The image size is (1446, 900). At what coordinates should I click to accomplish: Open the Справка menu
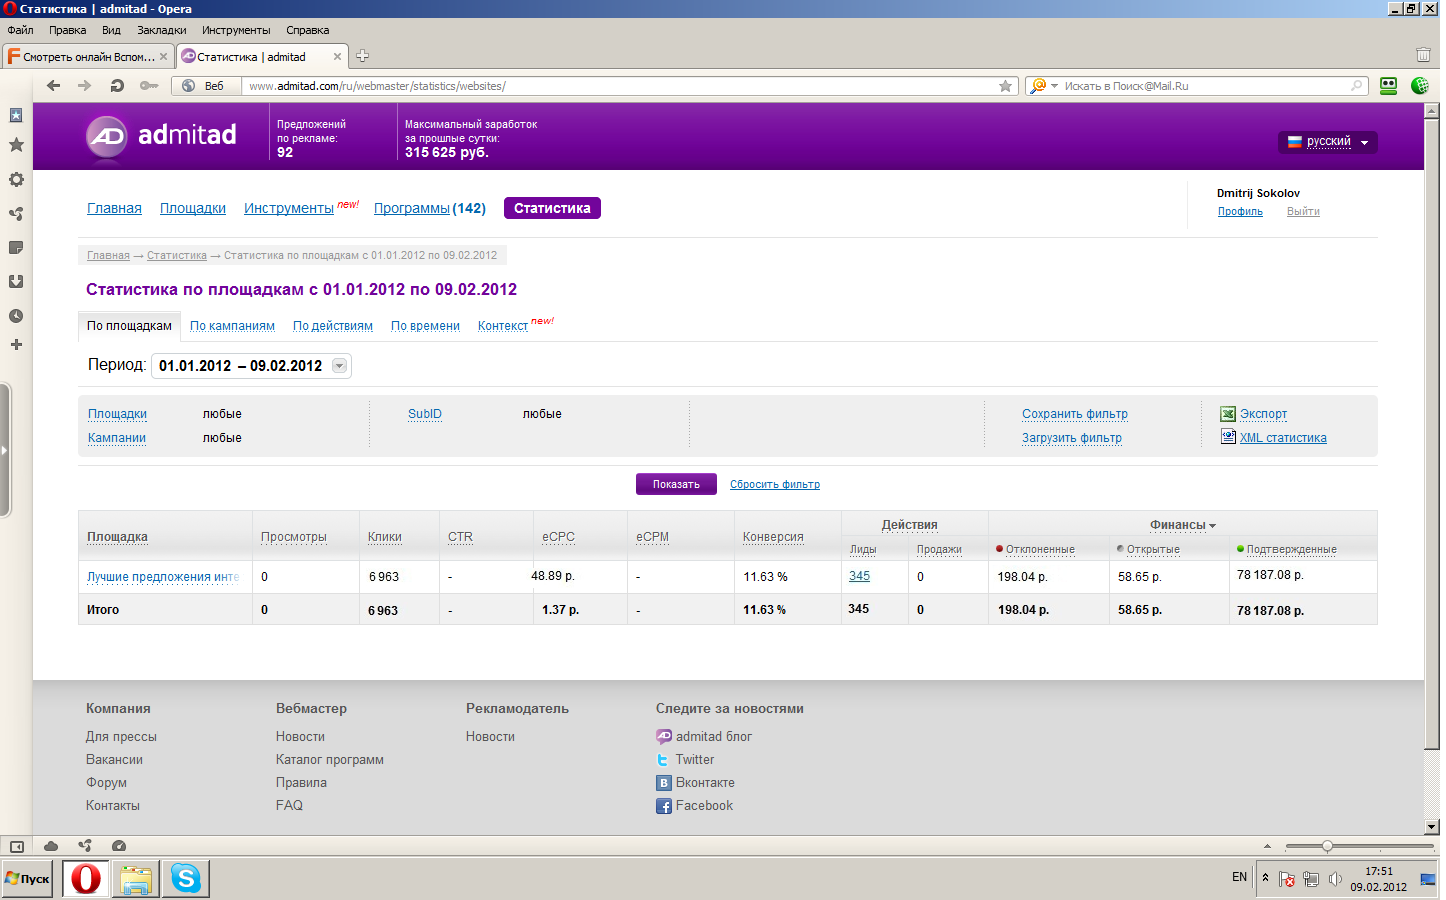coord(307,30)
